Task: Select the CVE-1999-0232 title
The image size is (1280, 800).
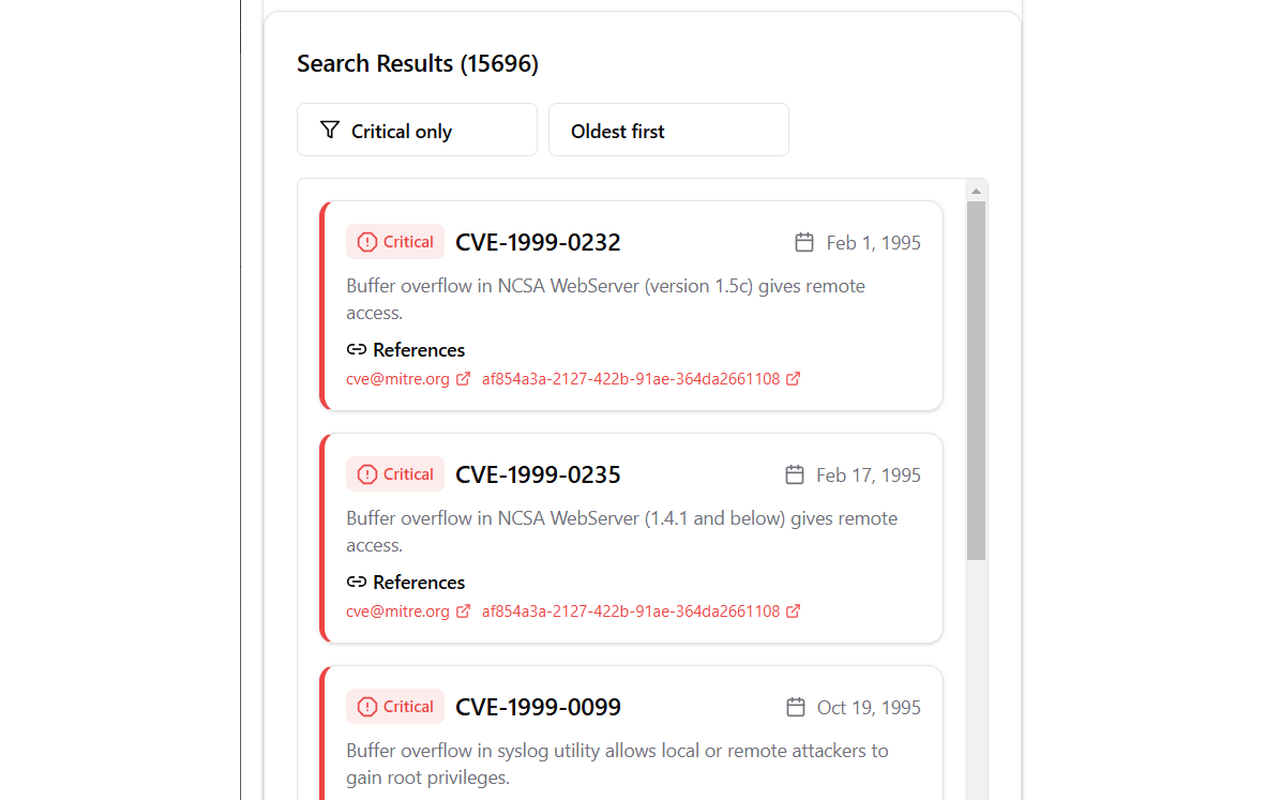Action: coord(538,242)
